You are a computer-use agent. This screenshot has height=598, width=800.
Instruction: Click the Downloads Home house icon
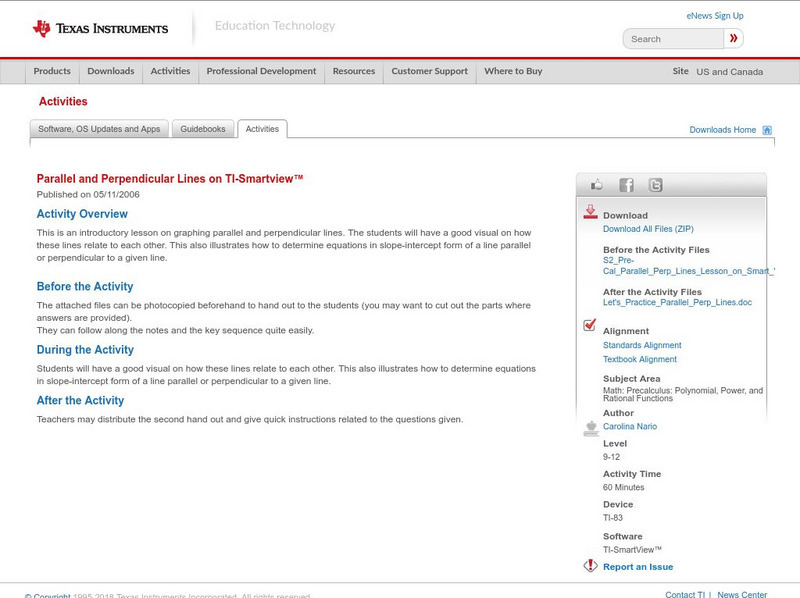click(767, 130)
